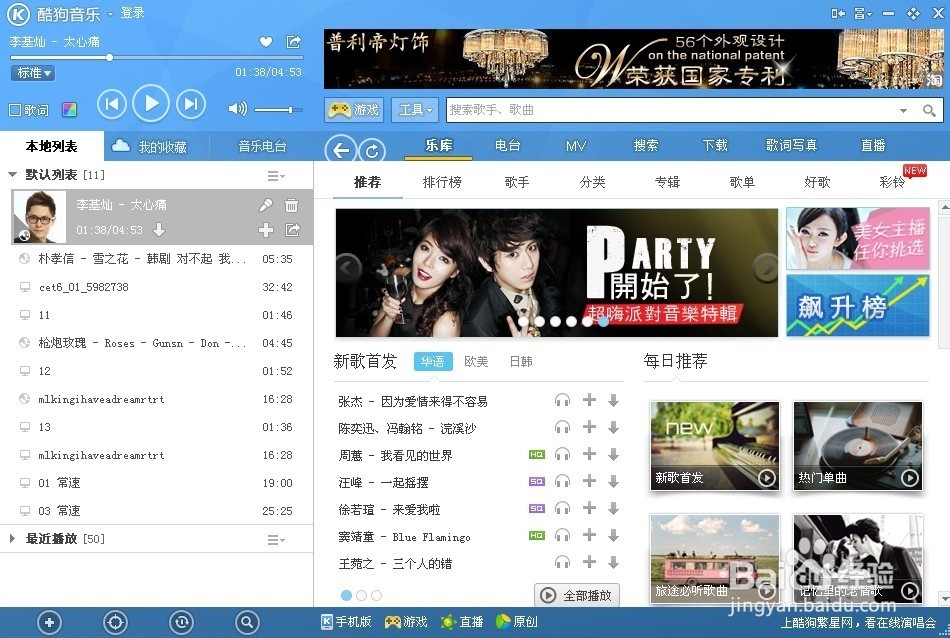This screenshot has height=638, width=950.
Task: Refresh the page with circular arrow
Action: tap(372, 150)
